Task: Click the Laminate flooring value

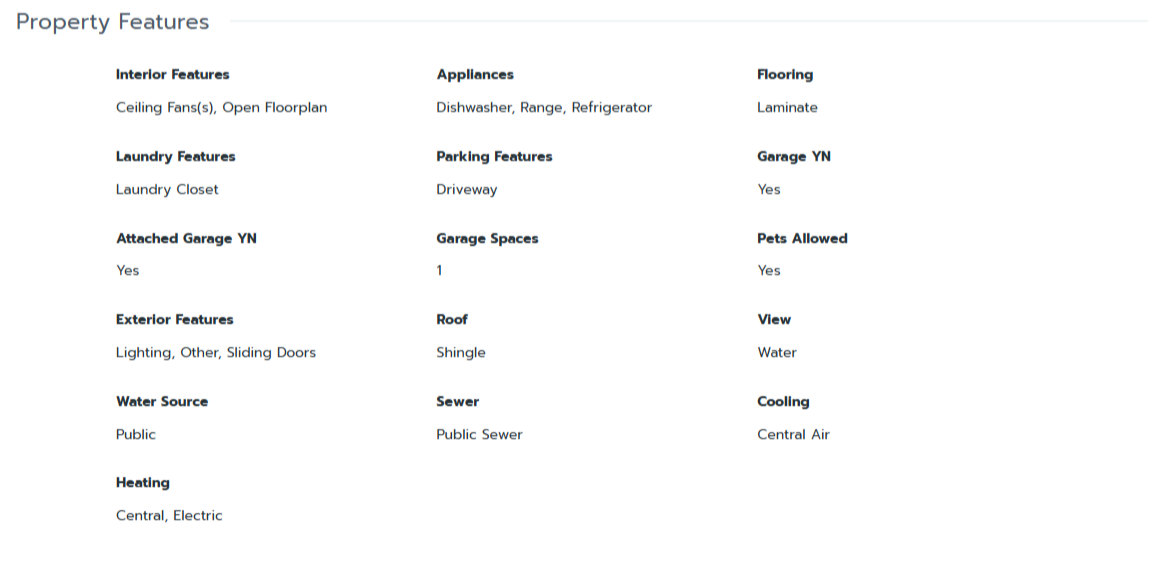Action: tap(787, 108)
